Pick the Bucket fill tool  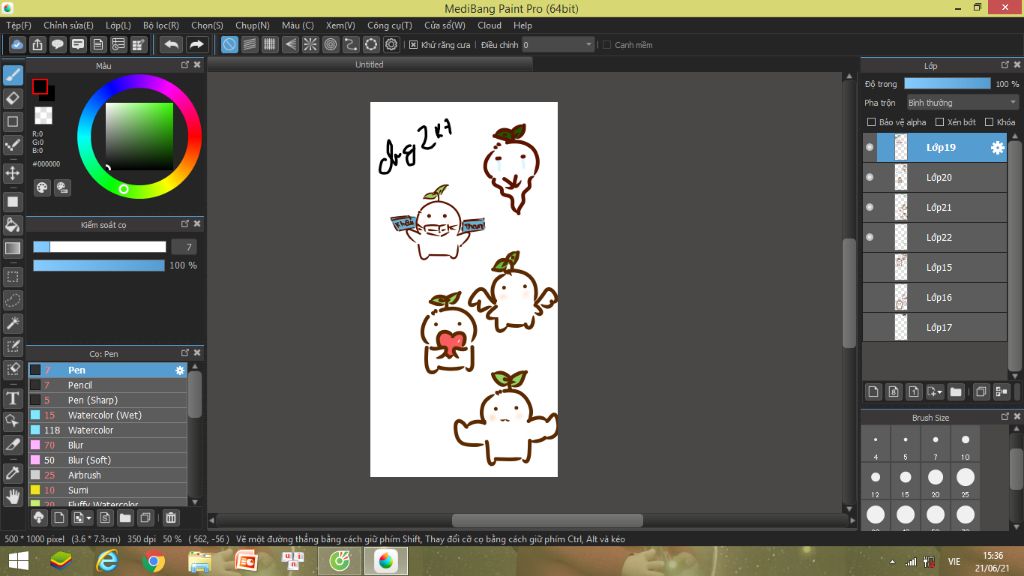[x=13, y=225]
